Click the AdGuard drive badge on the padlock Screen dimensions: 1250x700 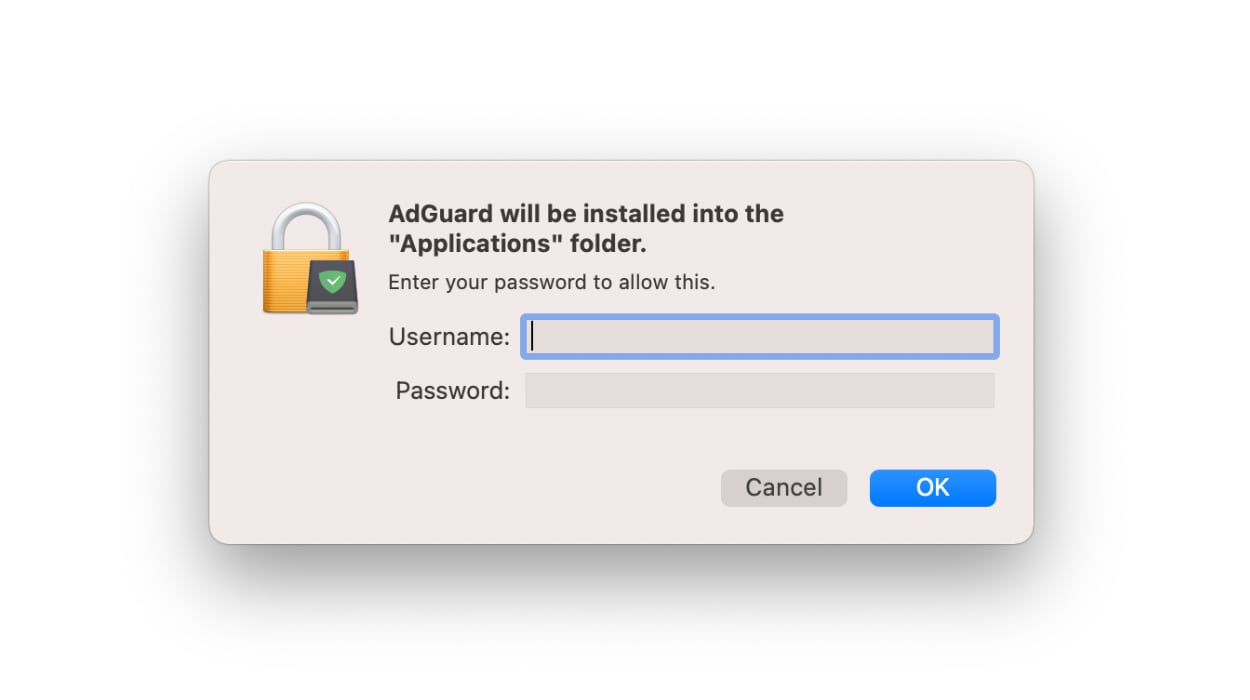click(333, 286)
